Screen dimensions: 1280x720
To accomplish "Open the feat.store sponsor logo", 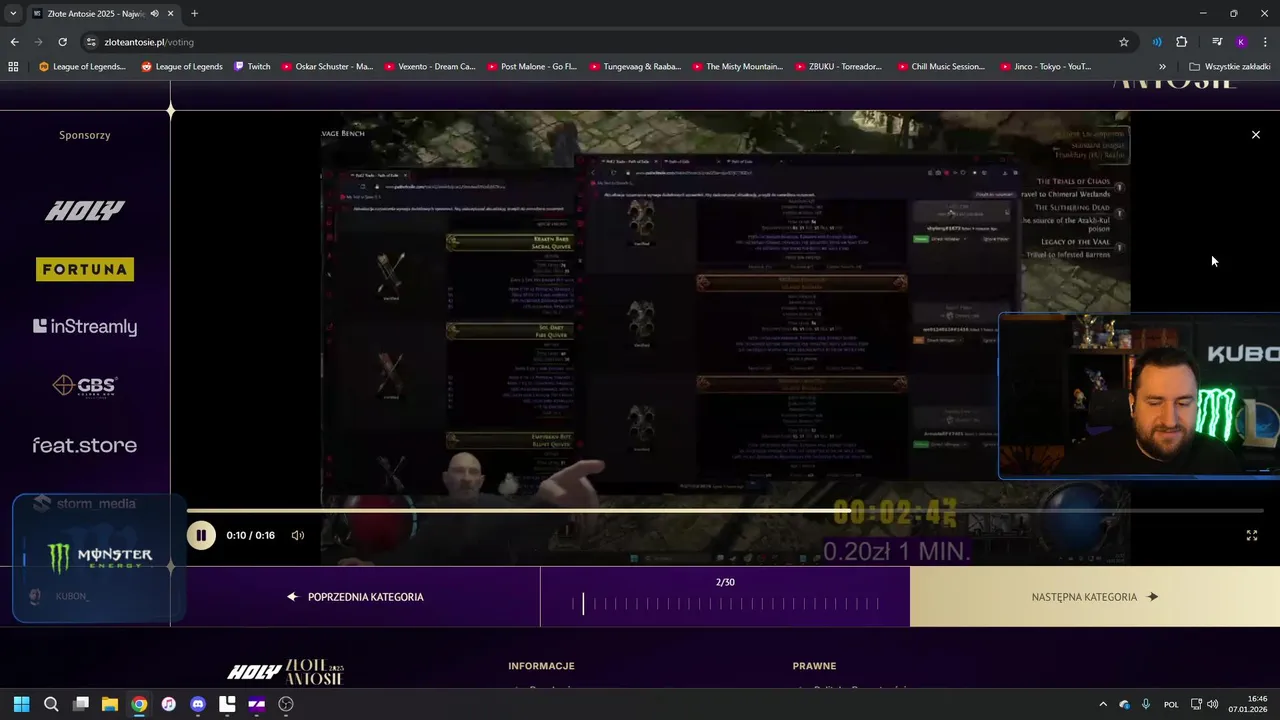I will coord(84,445).
